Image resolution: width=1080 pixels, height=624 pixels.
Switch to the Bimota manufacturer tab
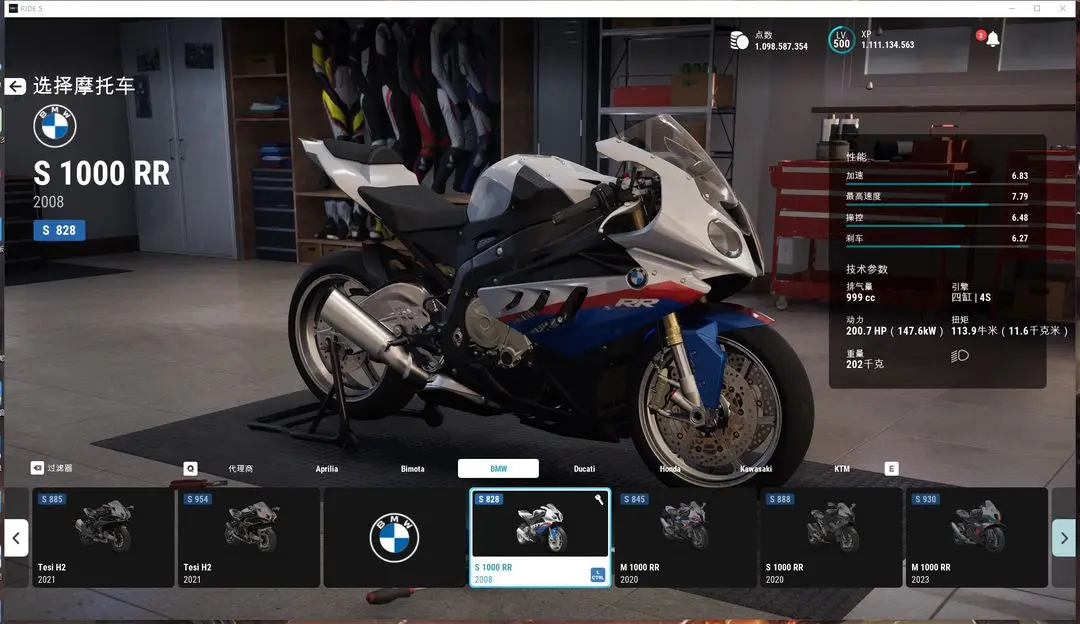pos(413,469)
